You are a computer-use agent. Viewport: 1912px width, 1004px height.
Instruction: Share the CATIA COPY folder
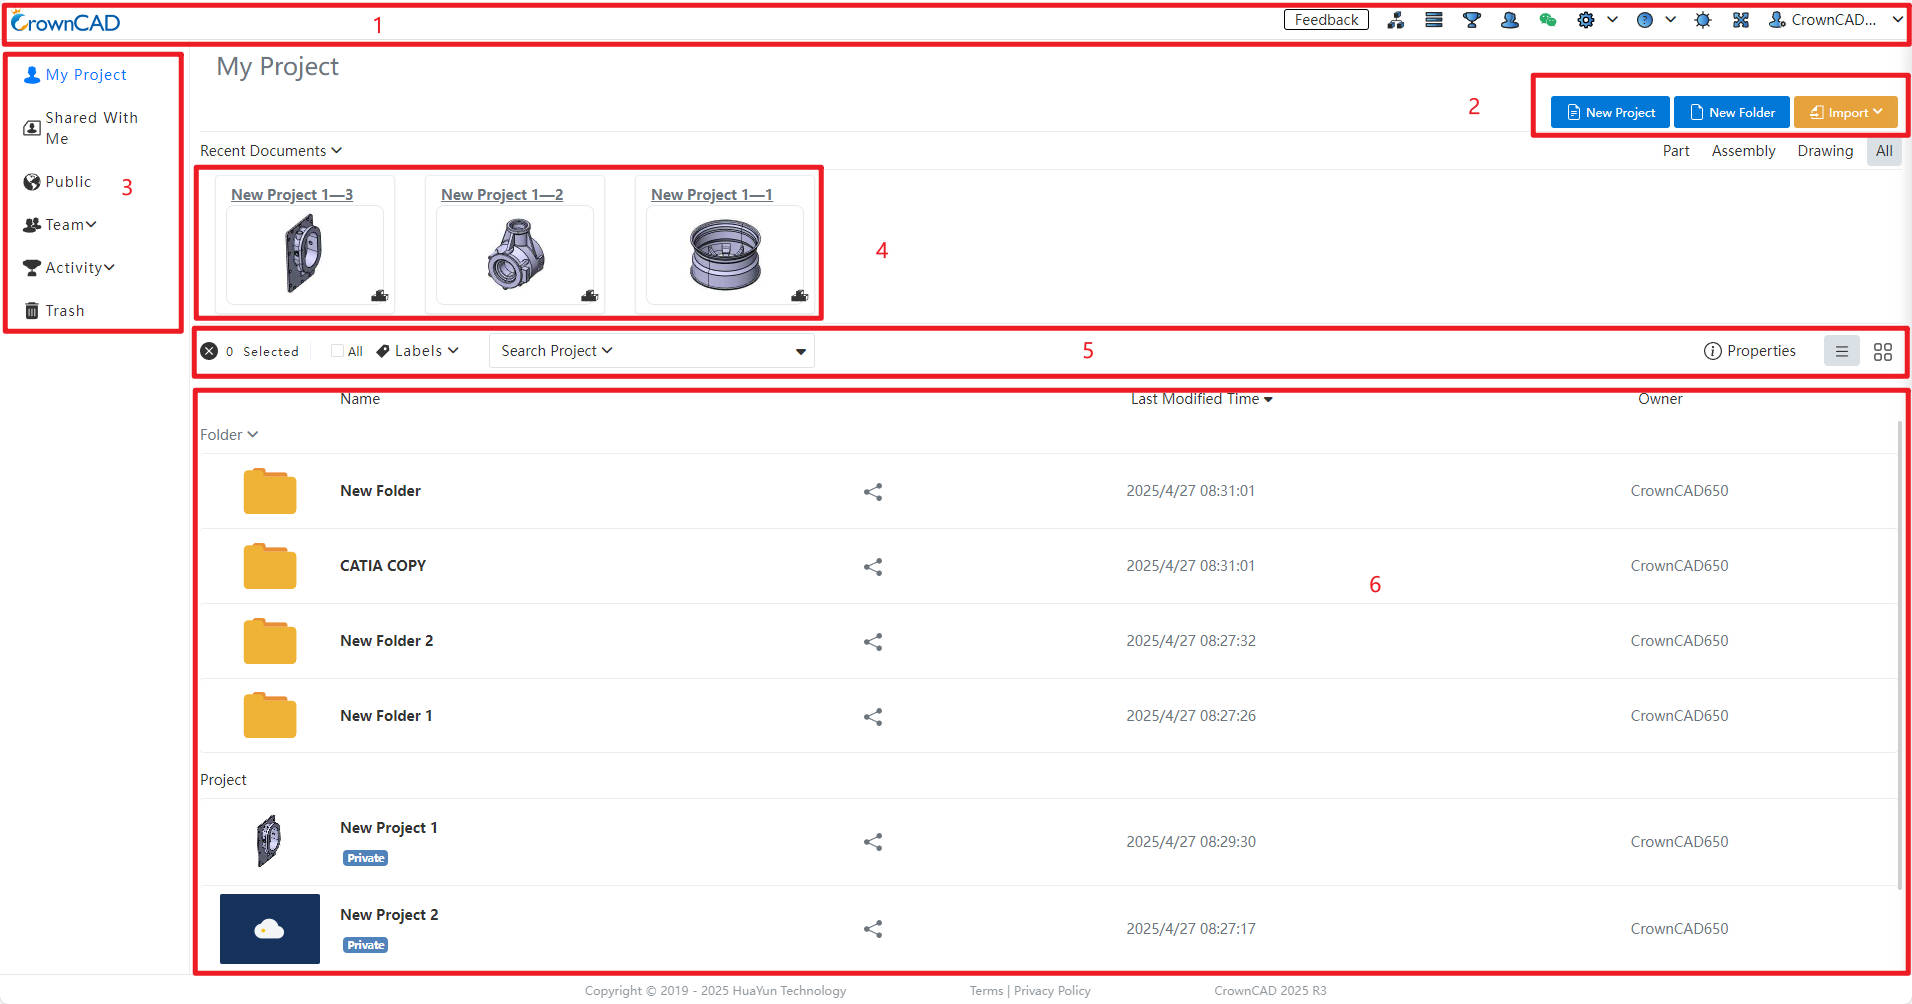[x=873, y=567]
